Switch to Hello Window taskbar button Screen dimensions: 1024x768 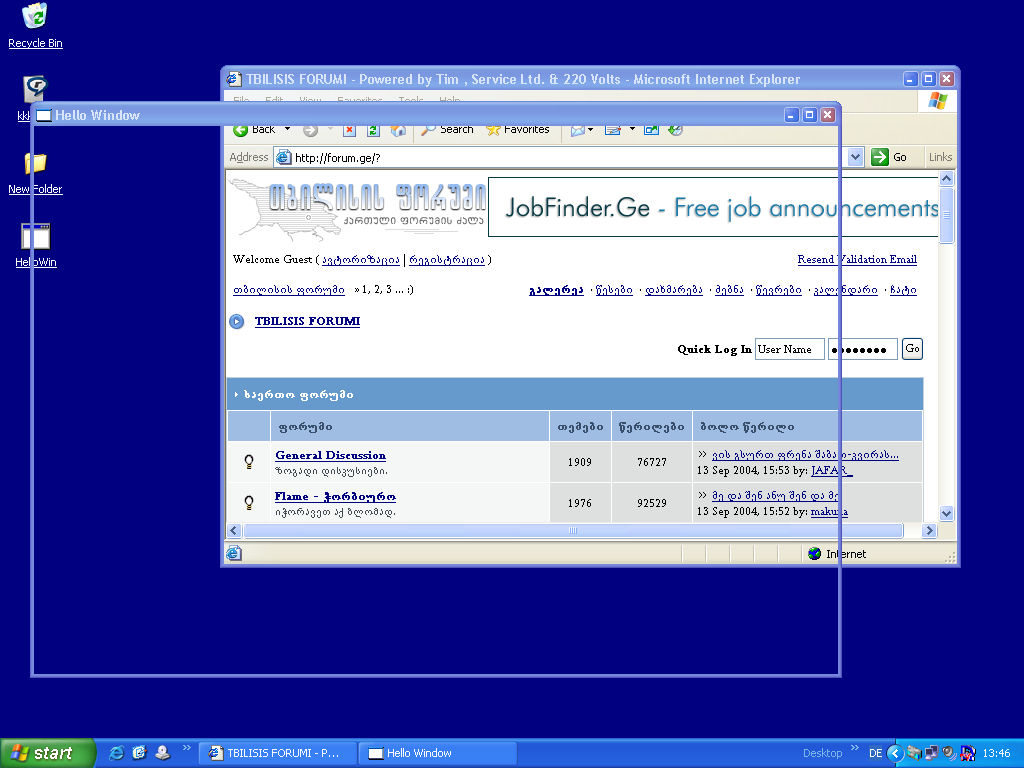(x=438, y=753)
